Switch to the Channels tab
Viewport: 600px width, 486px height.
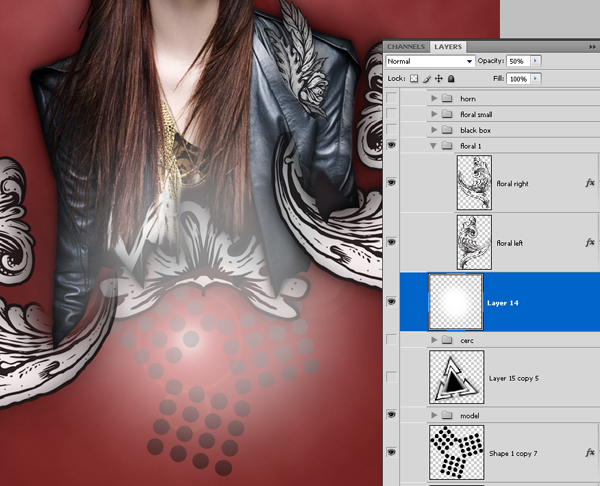coord(406,47)
